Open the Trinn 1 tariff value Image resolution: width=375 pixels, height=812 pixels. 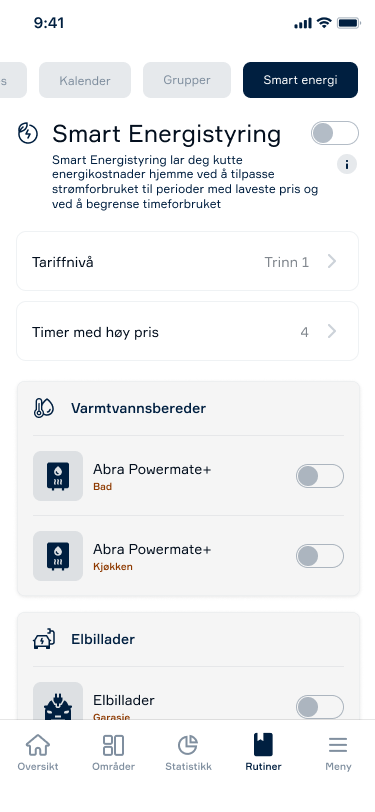(x=286, y=262)
